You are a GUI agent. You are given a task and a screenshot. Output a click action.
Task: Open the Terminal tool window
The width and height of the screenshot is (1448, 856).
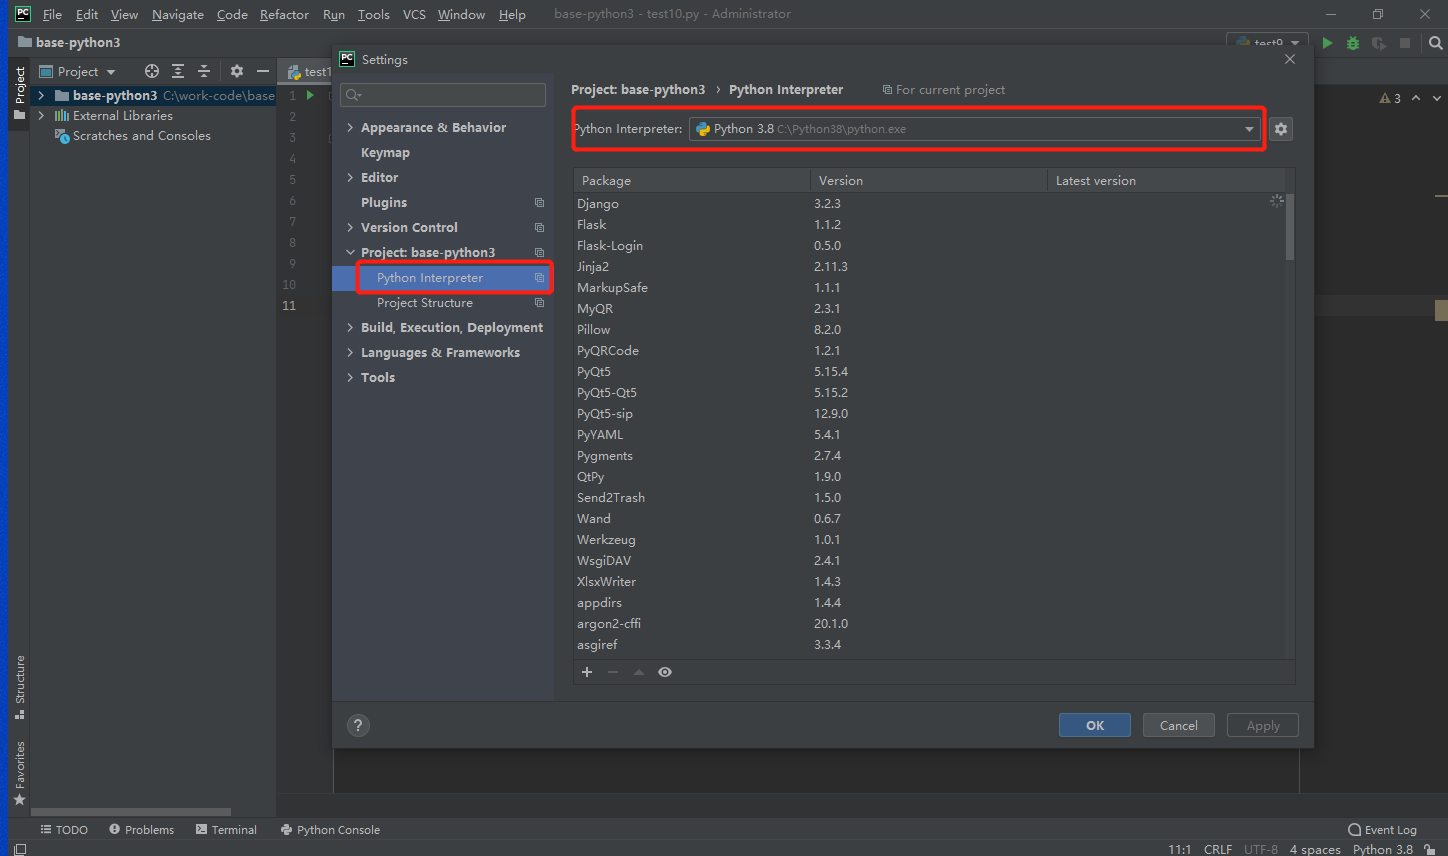point(226,830)
